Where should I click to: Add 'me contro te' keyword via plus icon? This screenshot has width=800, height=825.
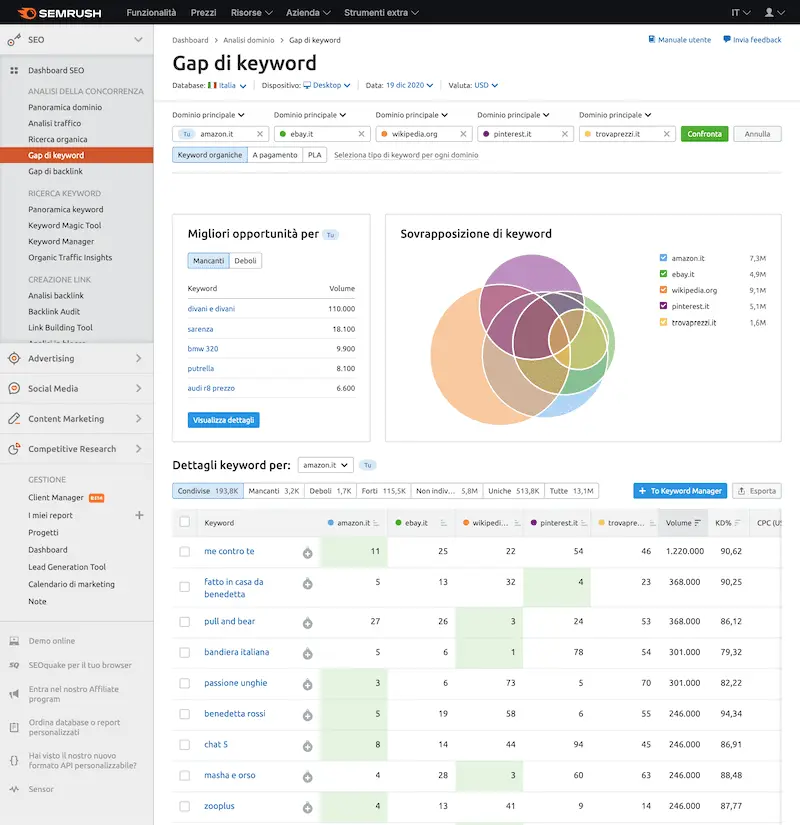307,553
